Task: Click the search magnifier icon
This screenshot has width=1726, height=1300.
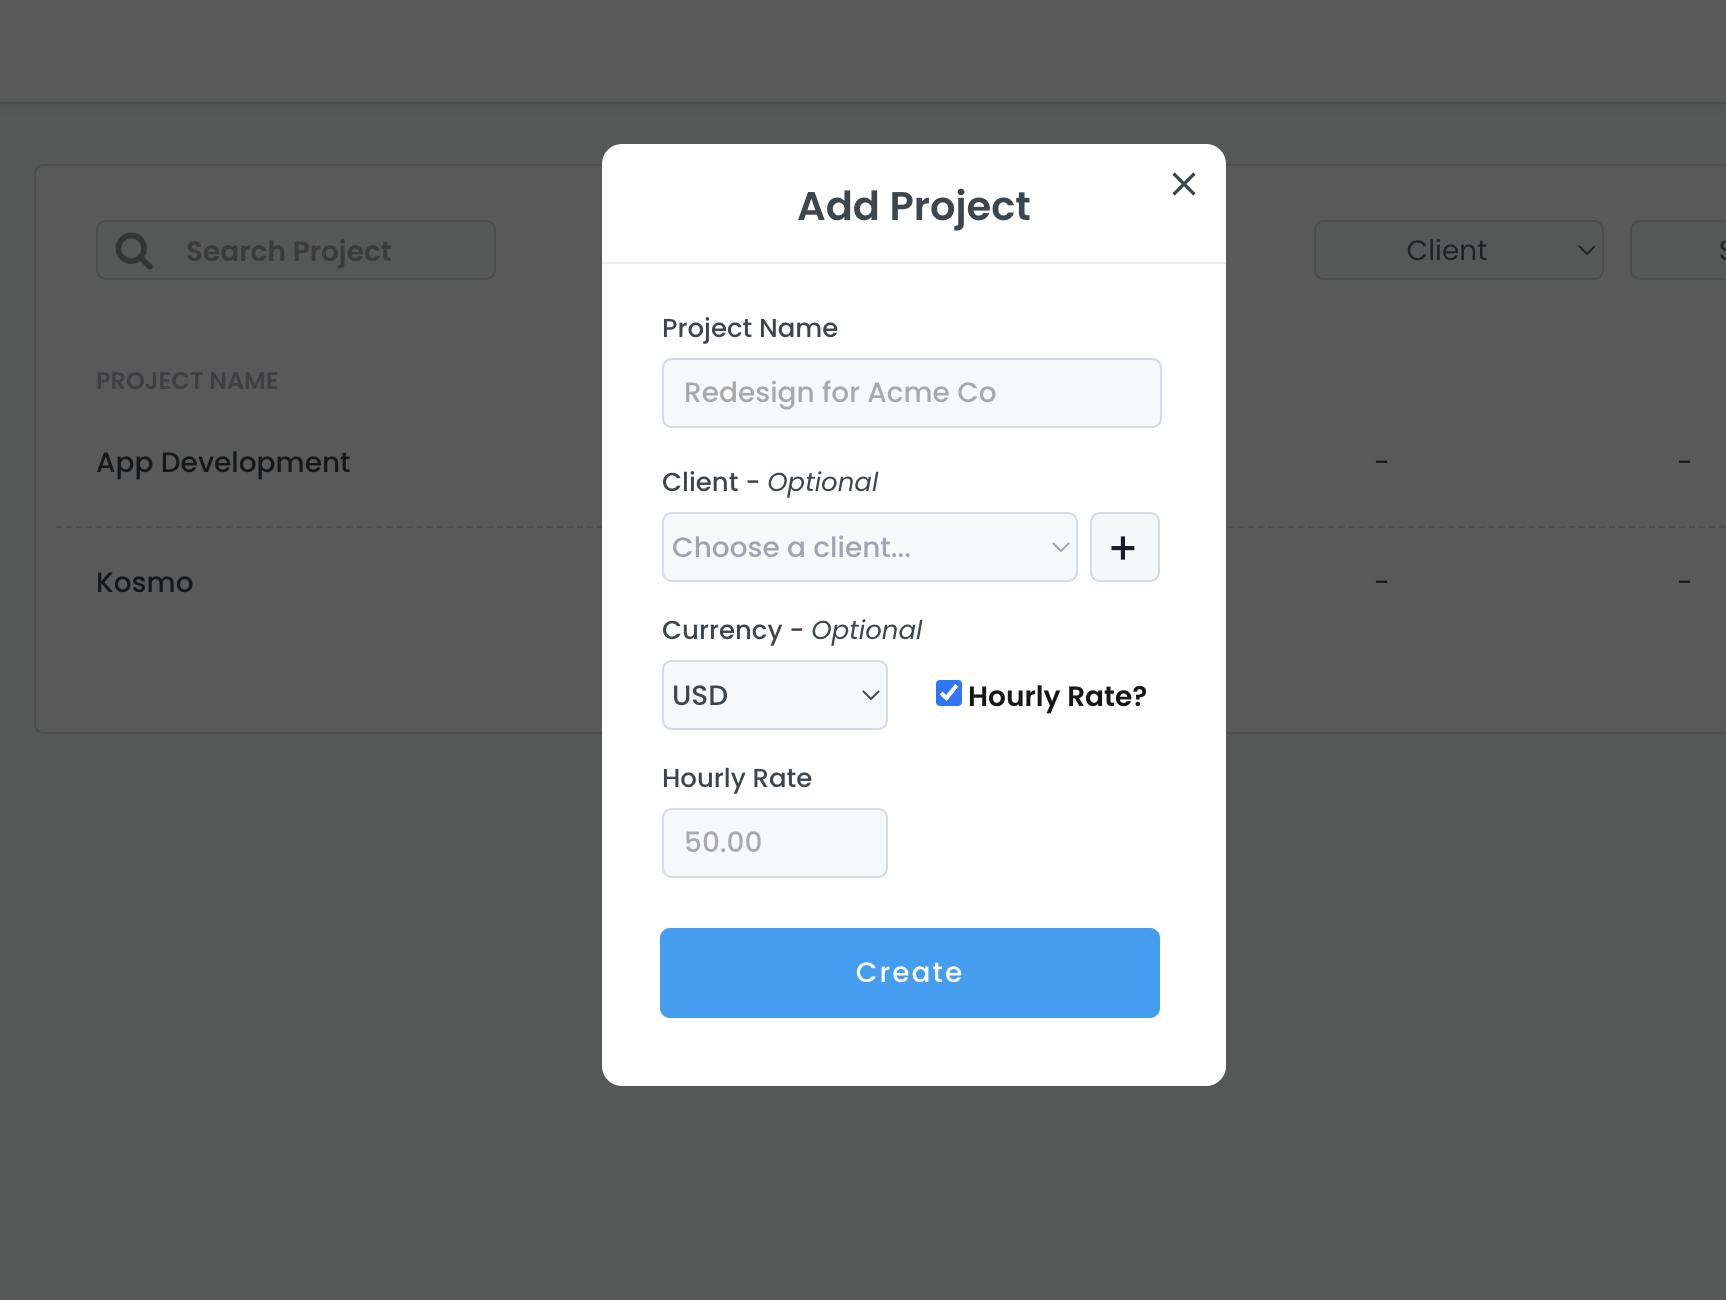Action: (x=133, y=250)
